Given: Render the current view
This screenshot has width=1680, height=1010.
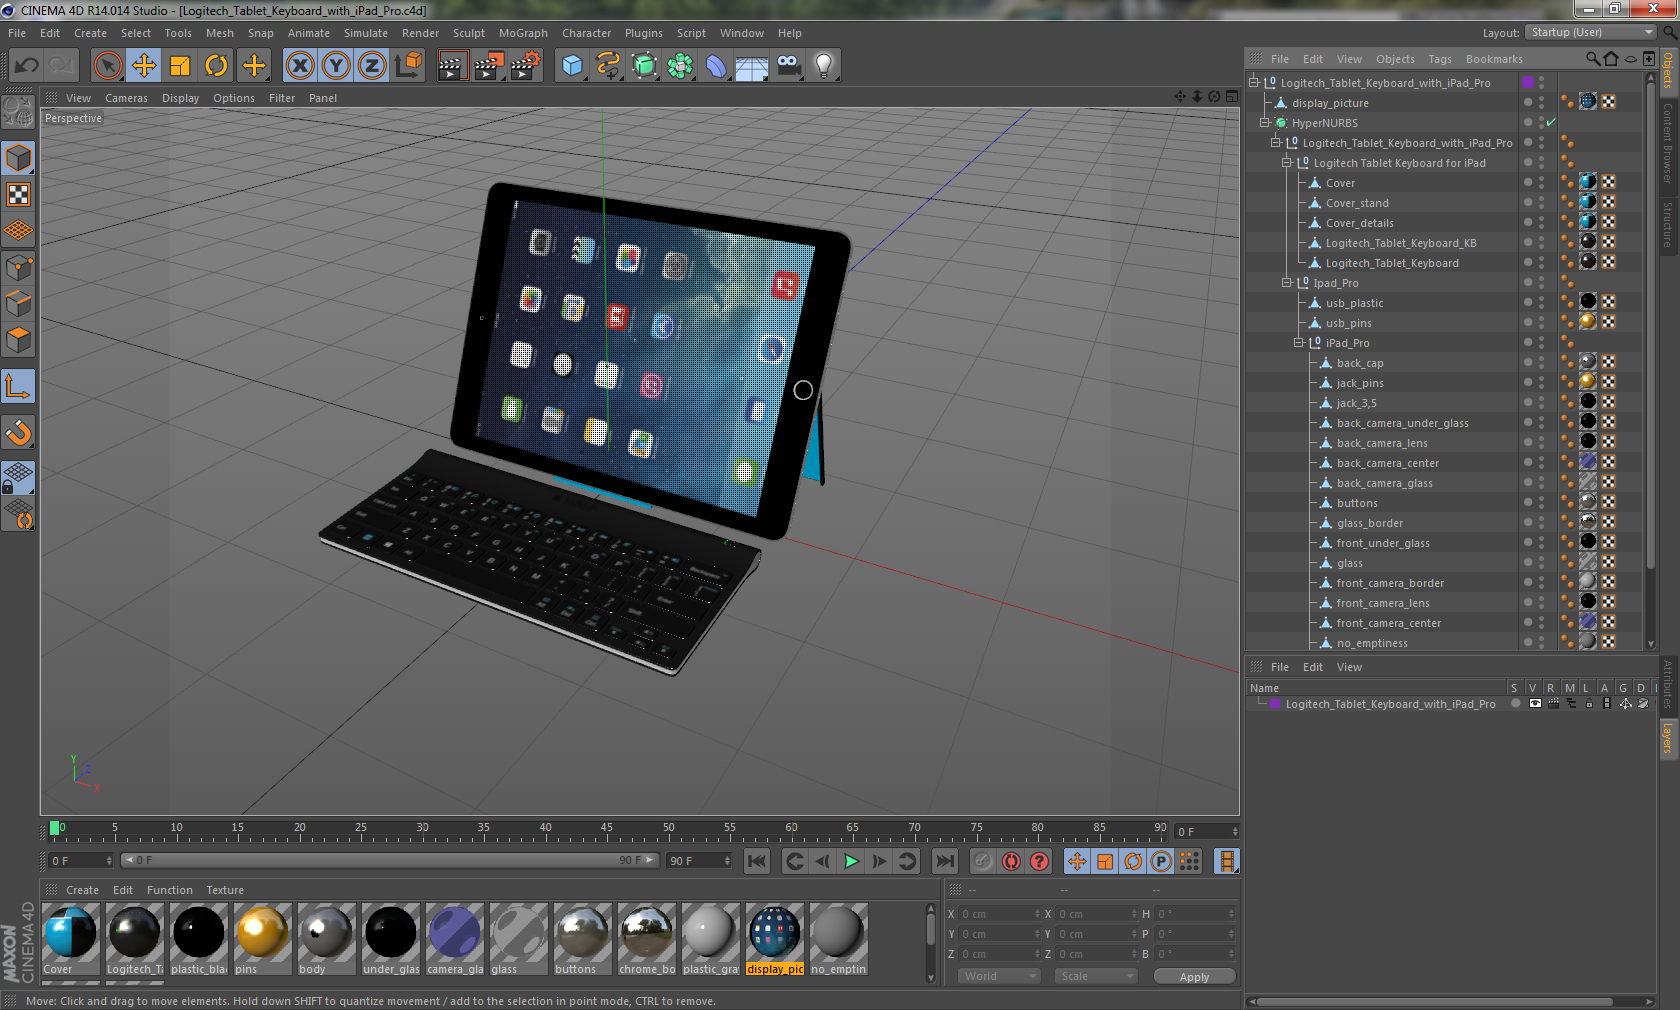Looking at the screenshot, I should click(452, 66).
